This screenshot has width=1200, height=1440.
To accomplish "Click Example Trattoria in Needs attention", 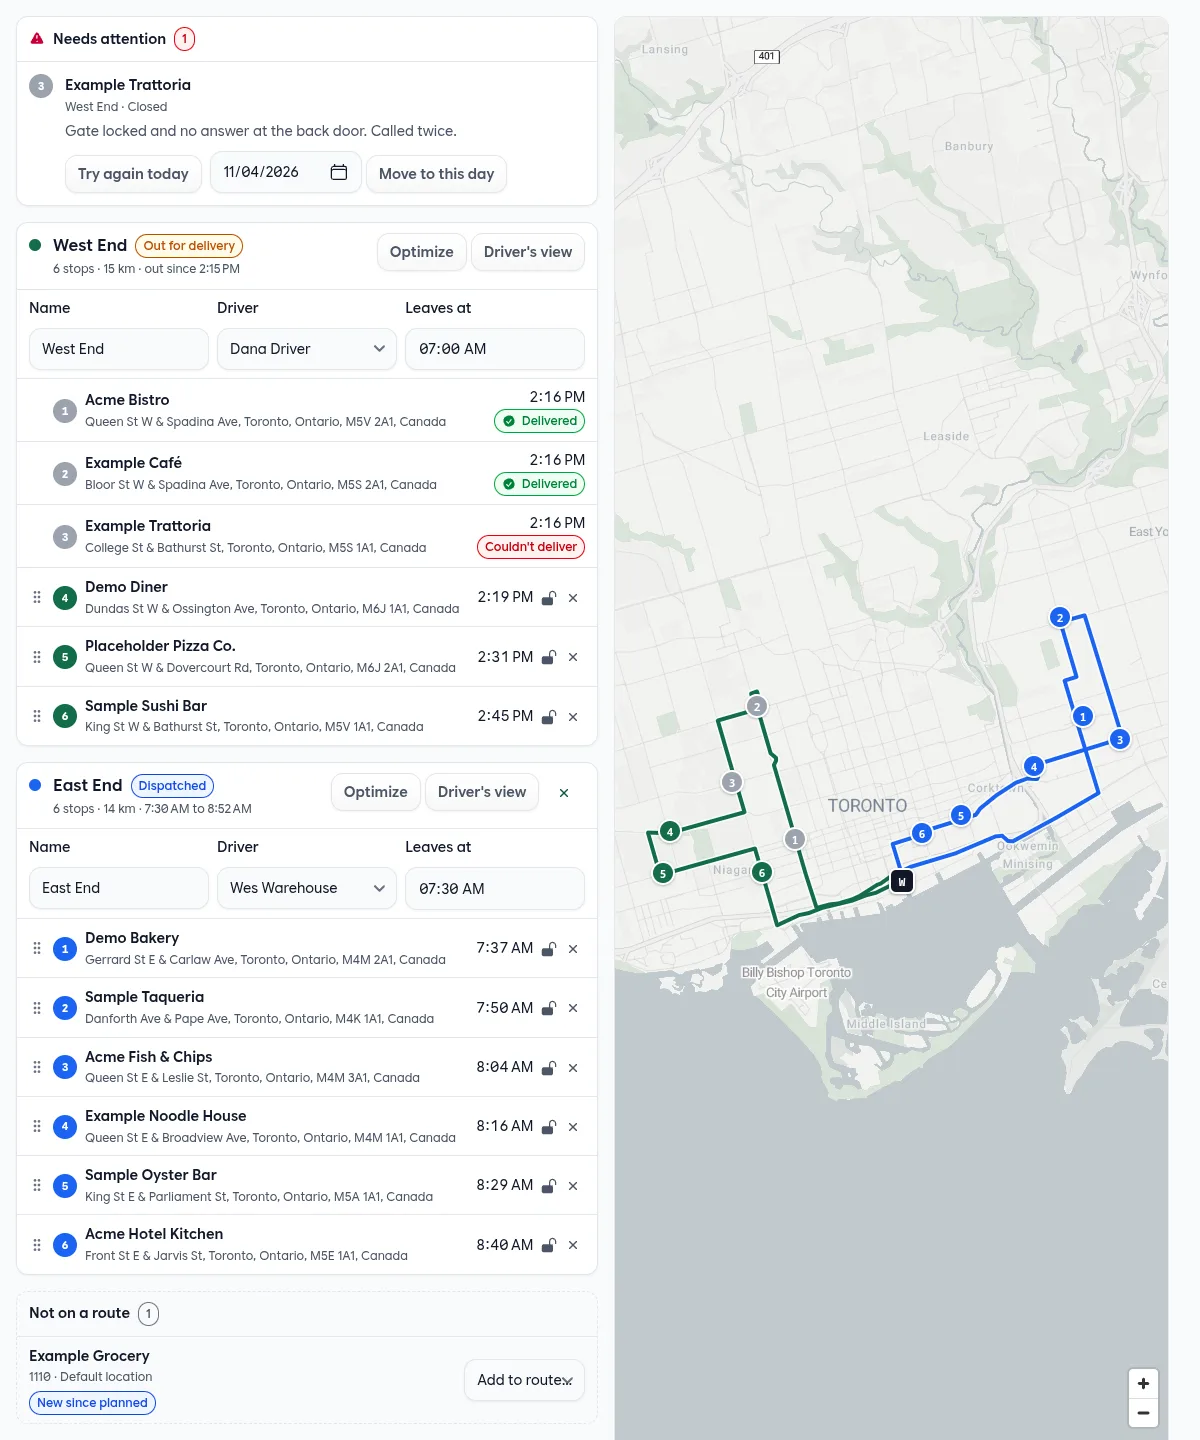I will tap(128, 85).
